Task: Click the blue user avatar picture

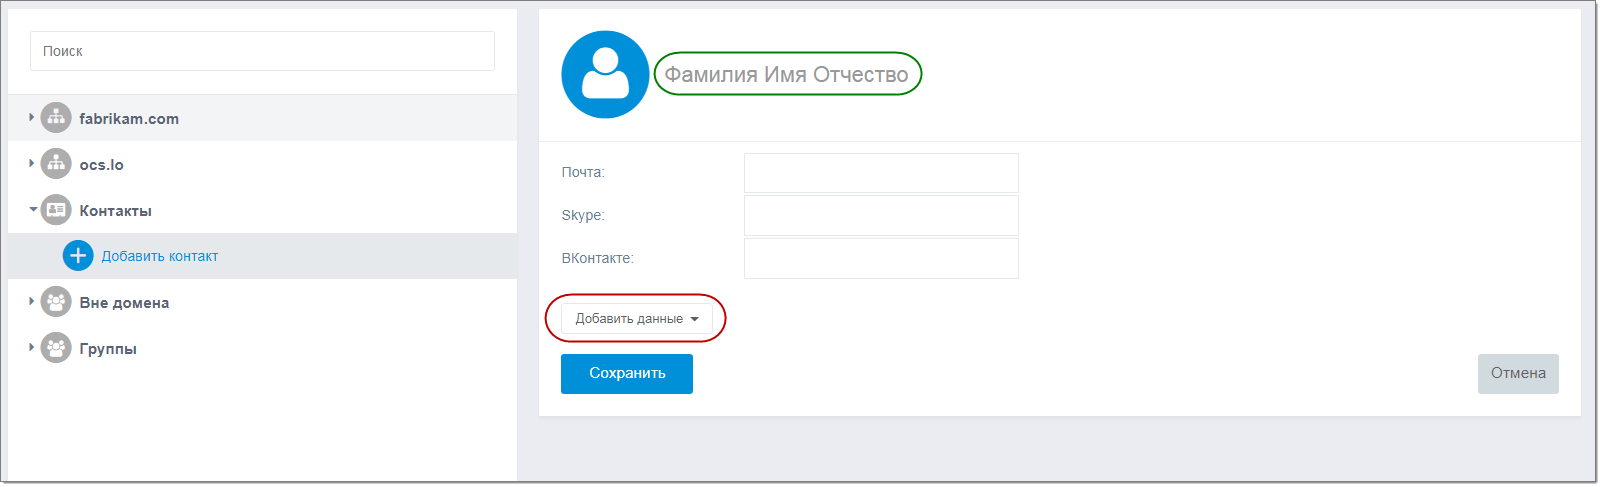Action: click(x=605, y=75)
